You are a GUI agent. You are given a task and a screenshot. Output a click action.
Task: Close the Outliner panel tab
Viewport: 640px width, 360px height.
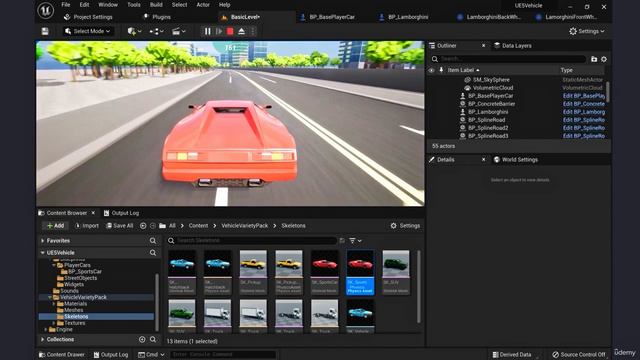click(x=484, y=46)
